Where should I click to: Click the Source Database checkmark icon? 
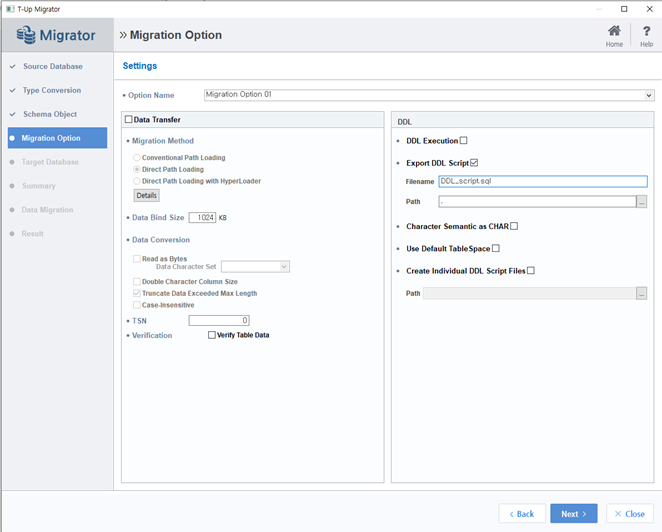(x=13, y=66)
